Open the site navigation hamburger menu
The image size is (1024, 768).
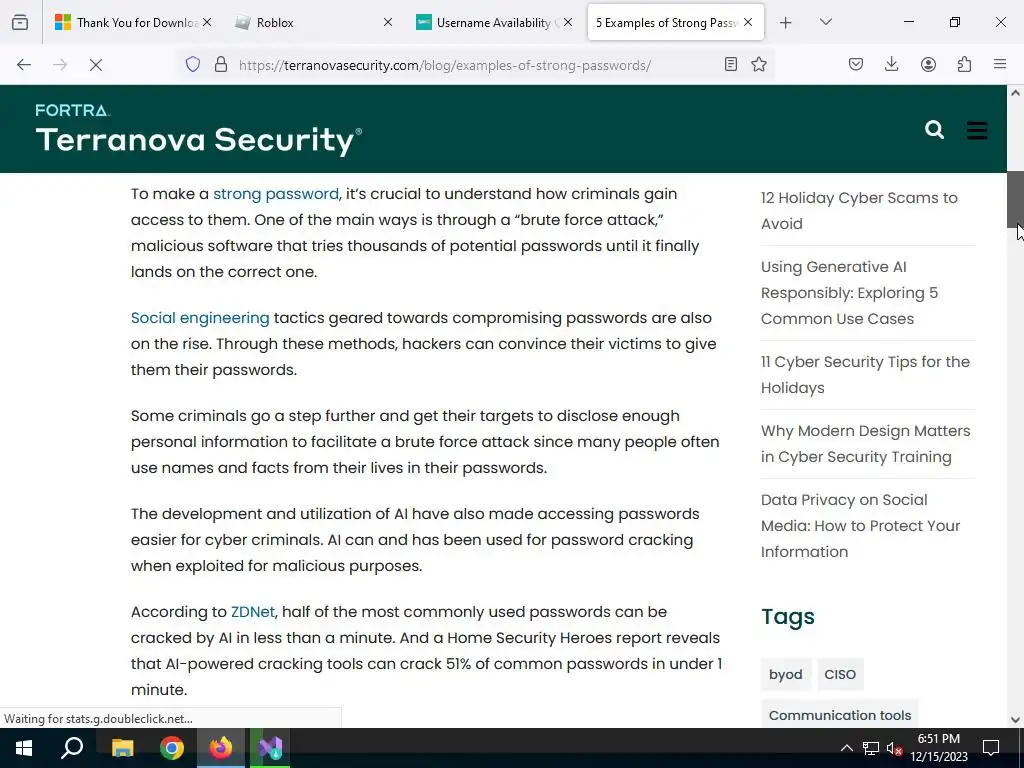(977, 130)
